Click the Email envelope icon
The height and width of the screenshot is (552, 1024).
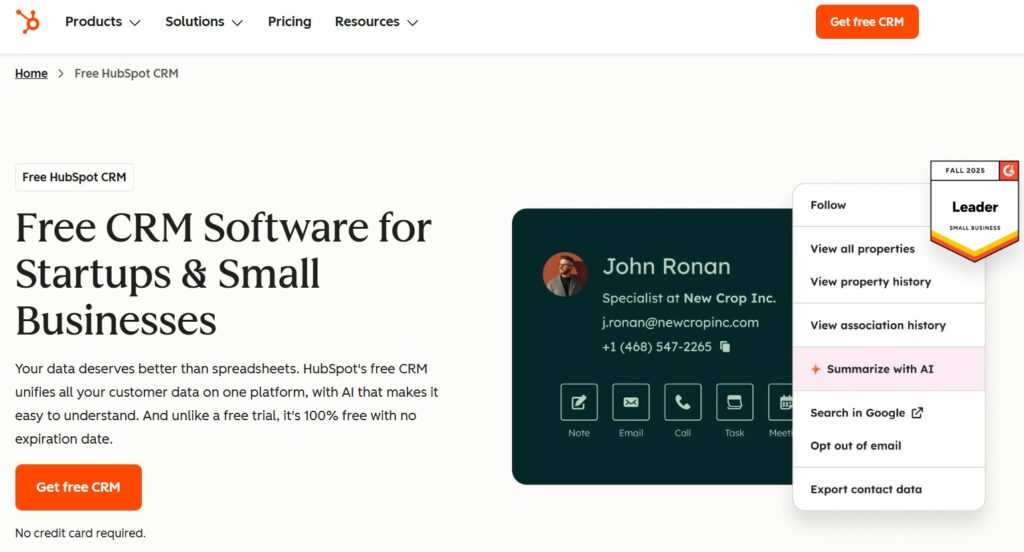[631, 402]
